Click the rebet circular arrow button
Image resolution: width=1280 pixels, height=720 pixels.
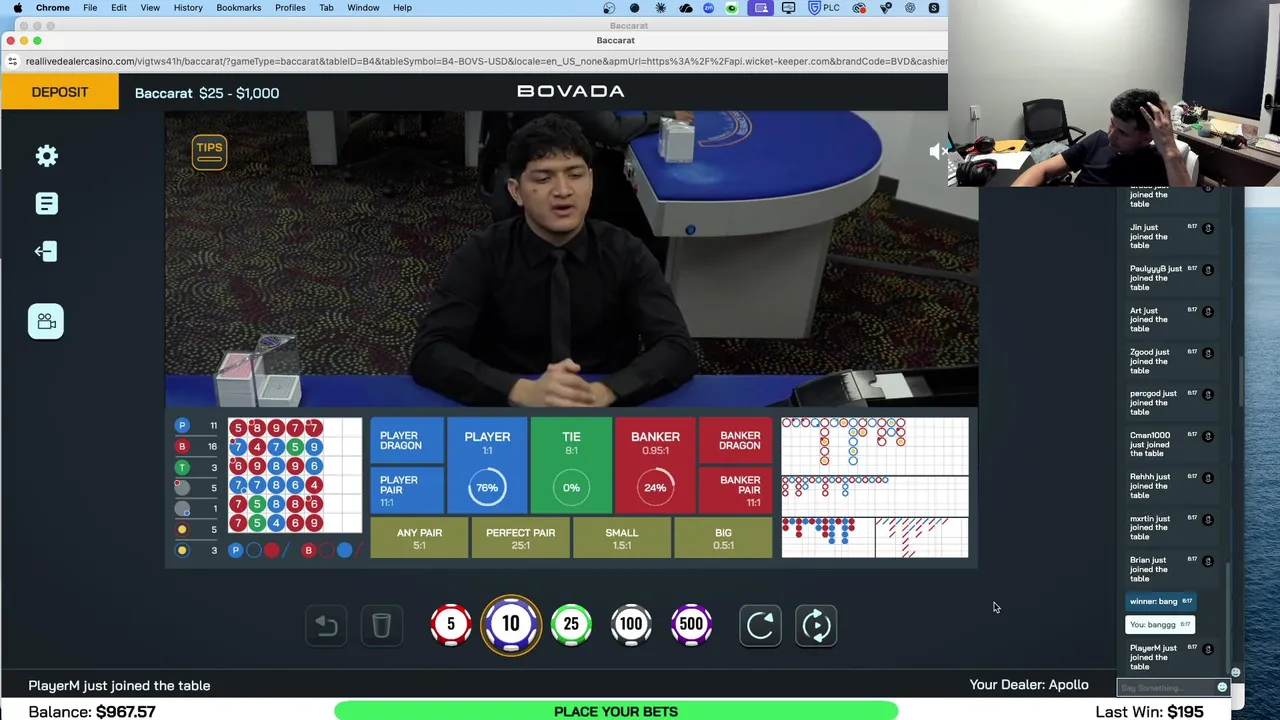[760, 625]
